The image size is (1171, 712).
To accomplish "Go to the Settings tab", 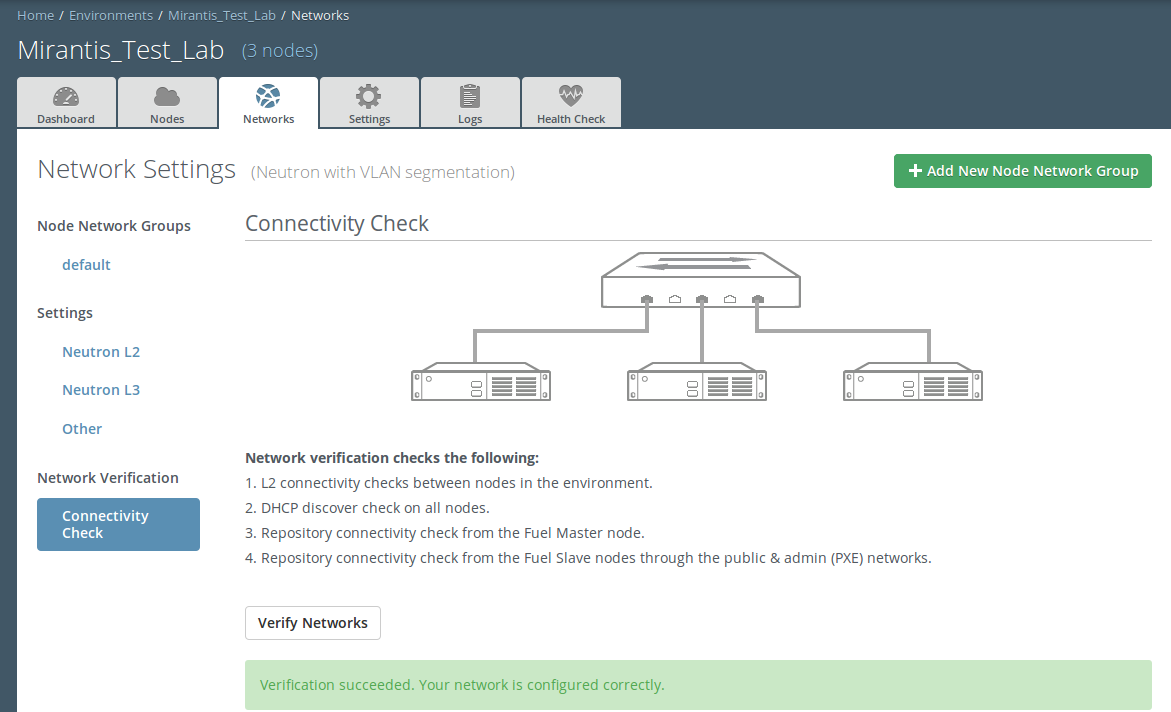I will coord(370,102).
